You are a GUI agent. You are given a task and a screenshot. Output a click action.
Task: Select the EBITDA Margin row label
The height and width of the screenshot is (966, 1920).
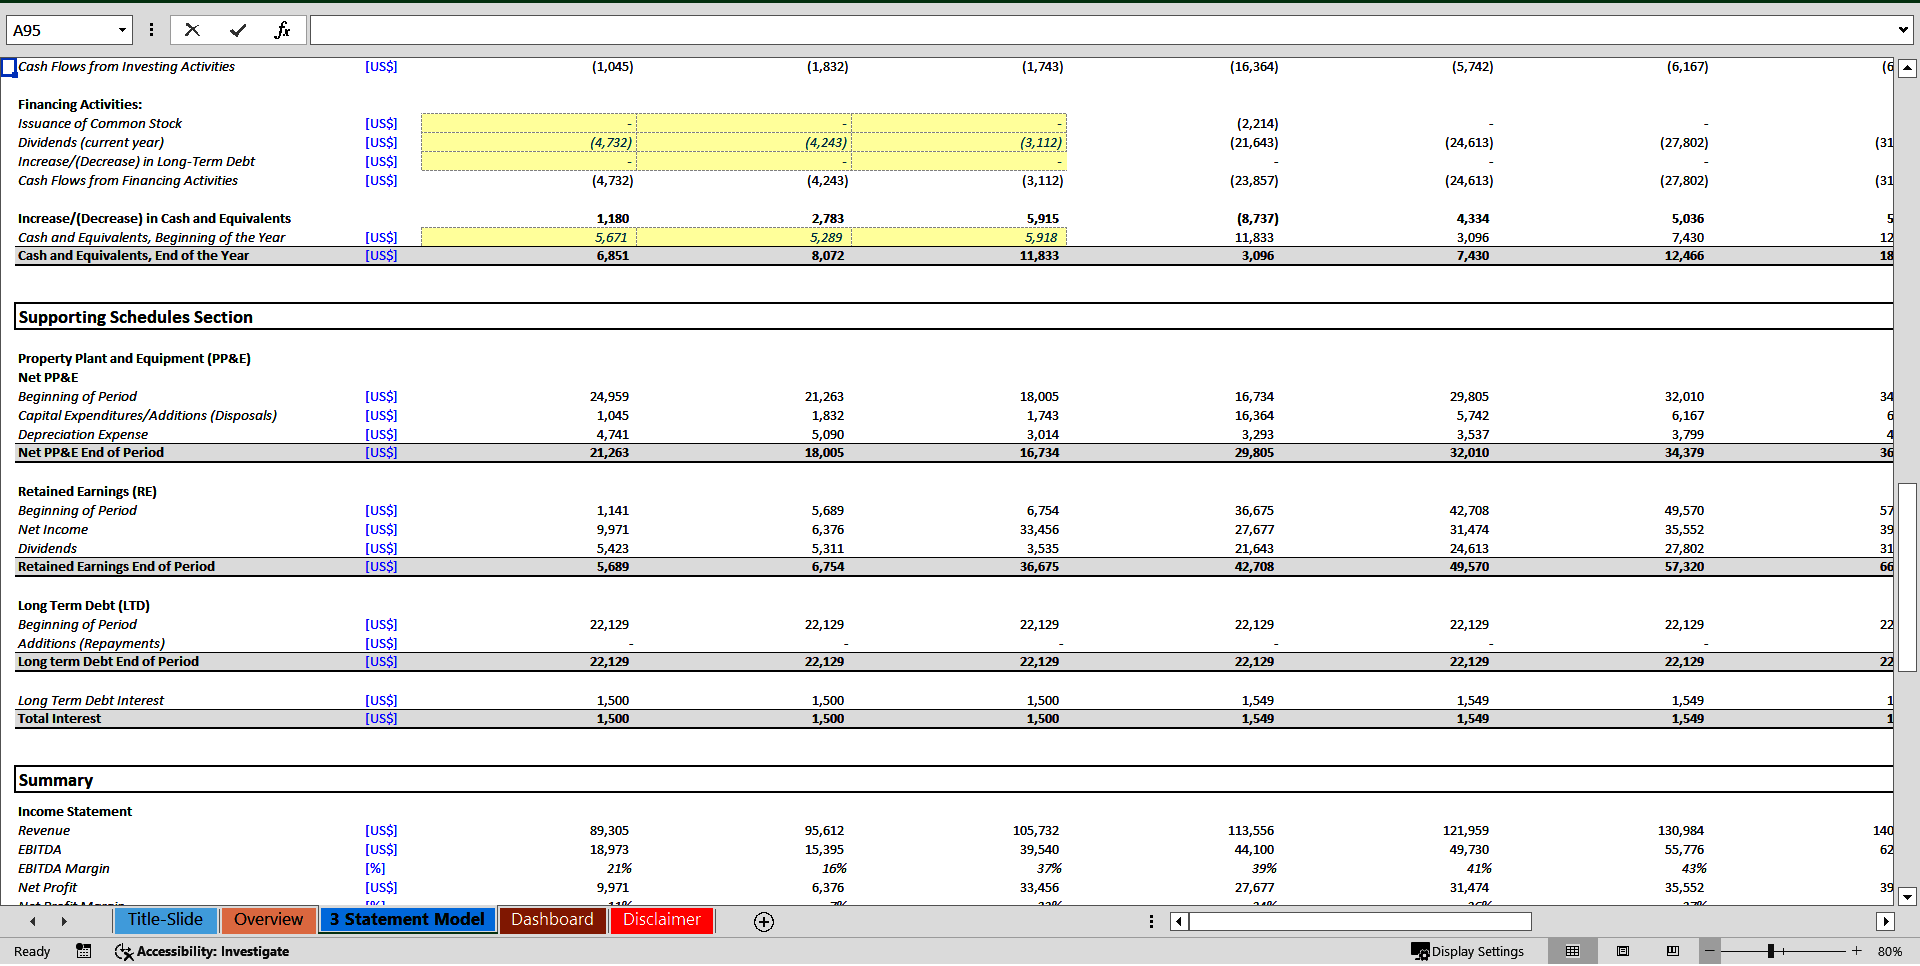[64, 868]
